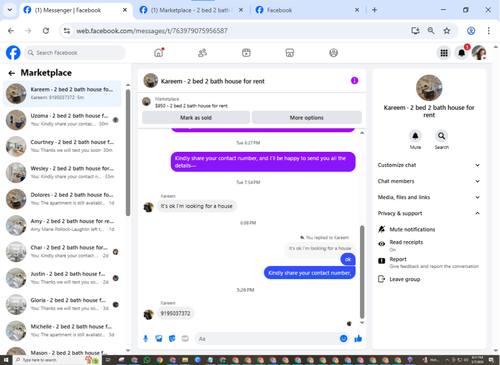Viewport: 500px width, 365px height.
Task: Click the message thread scrollbar
Action: point(362,272)
